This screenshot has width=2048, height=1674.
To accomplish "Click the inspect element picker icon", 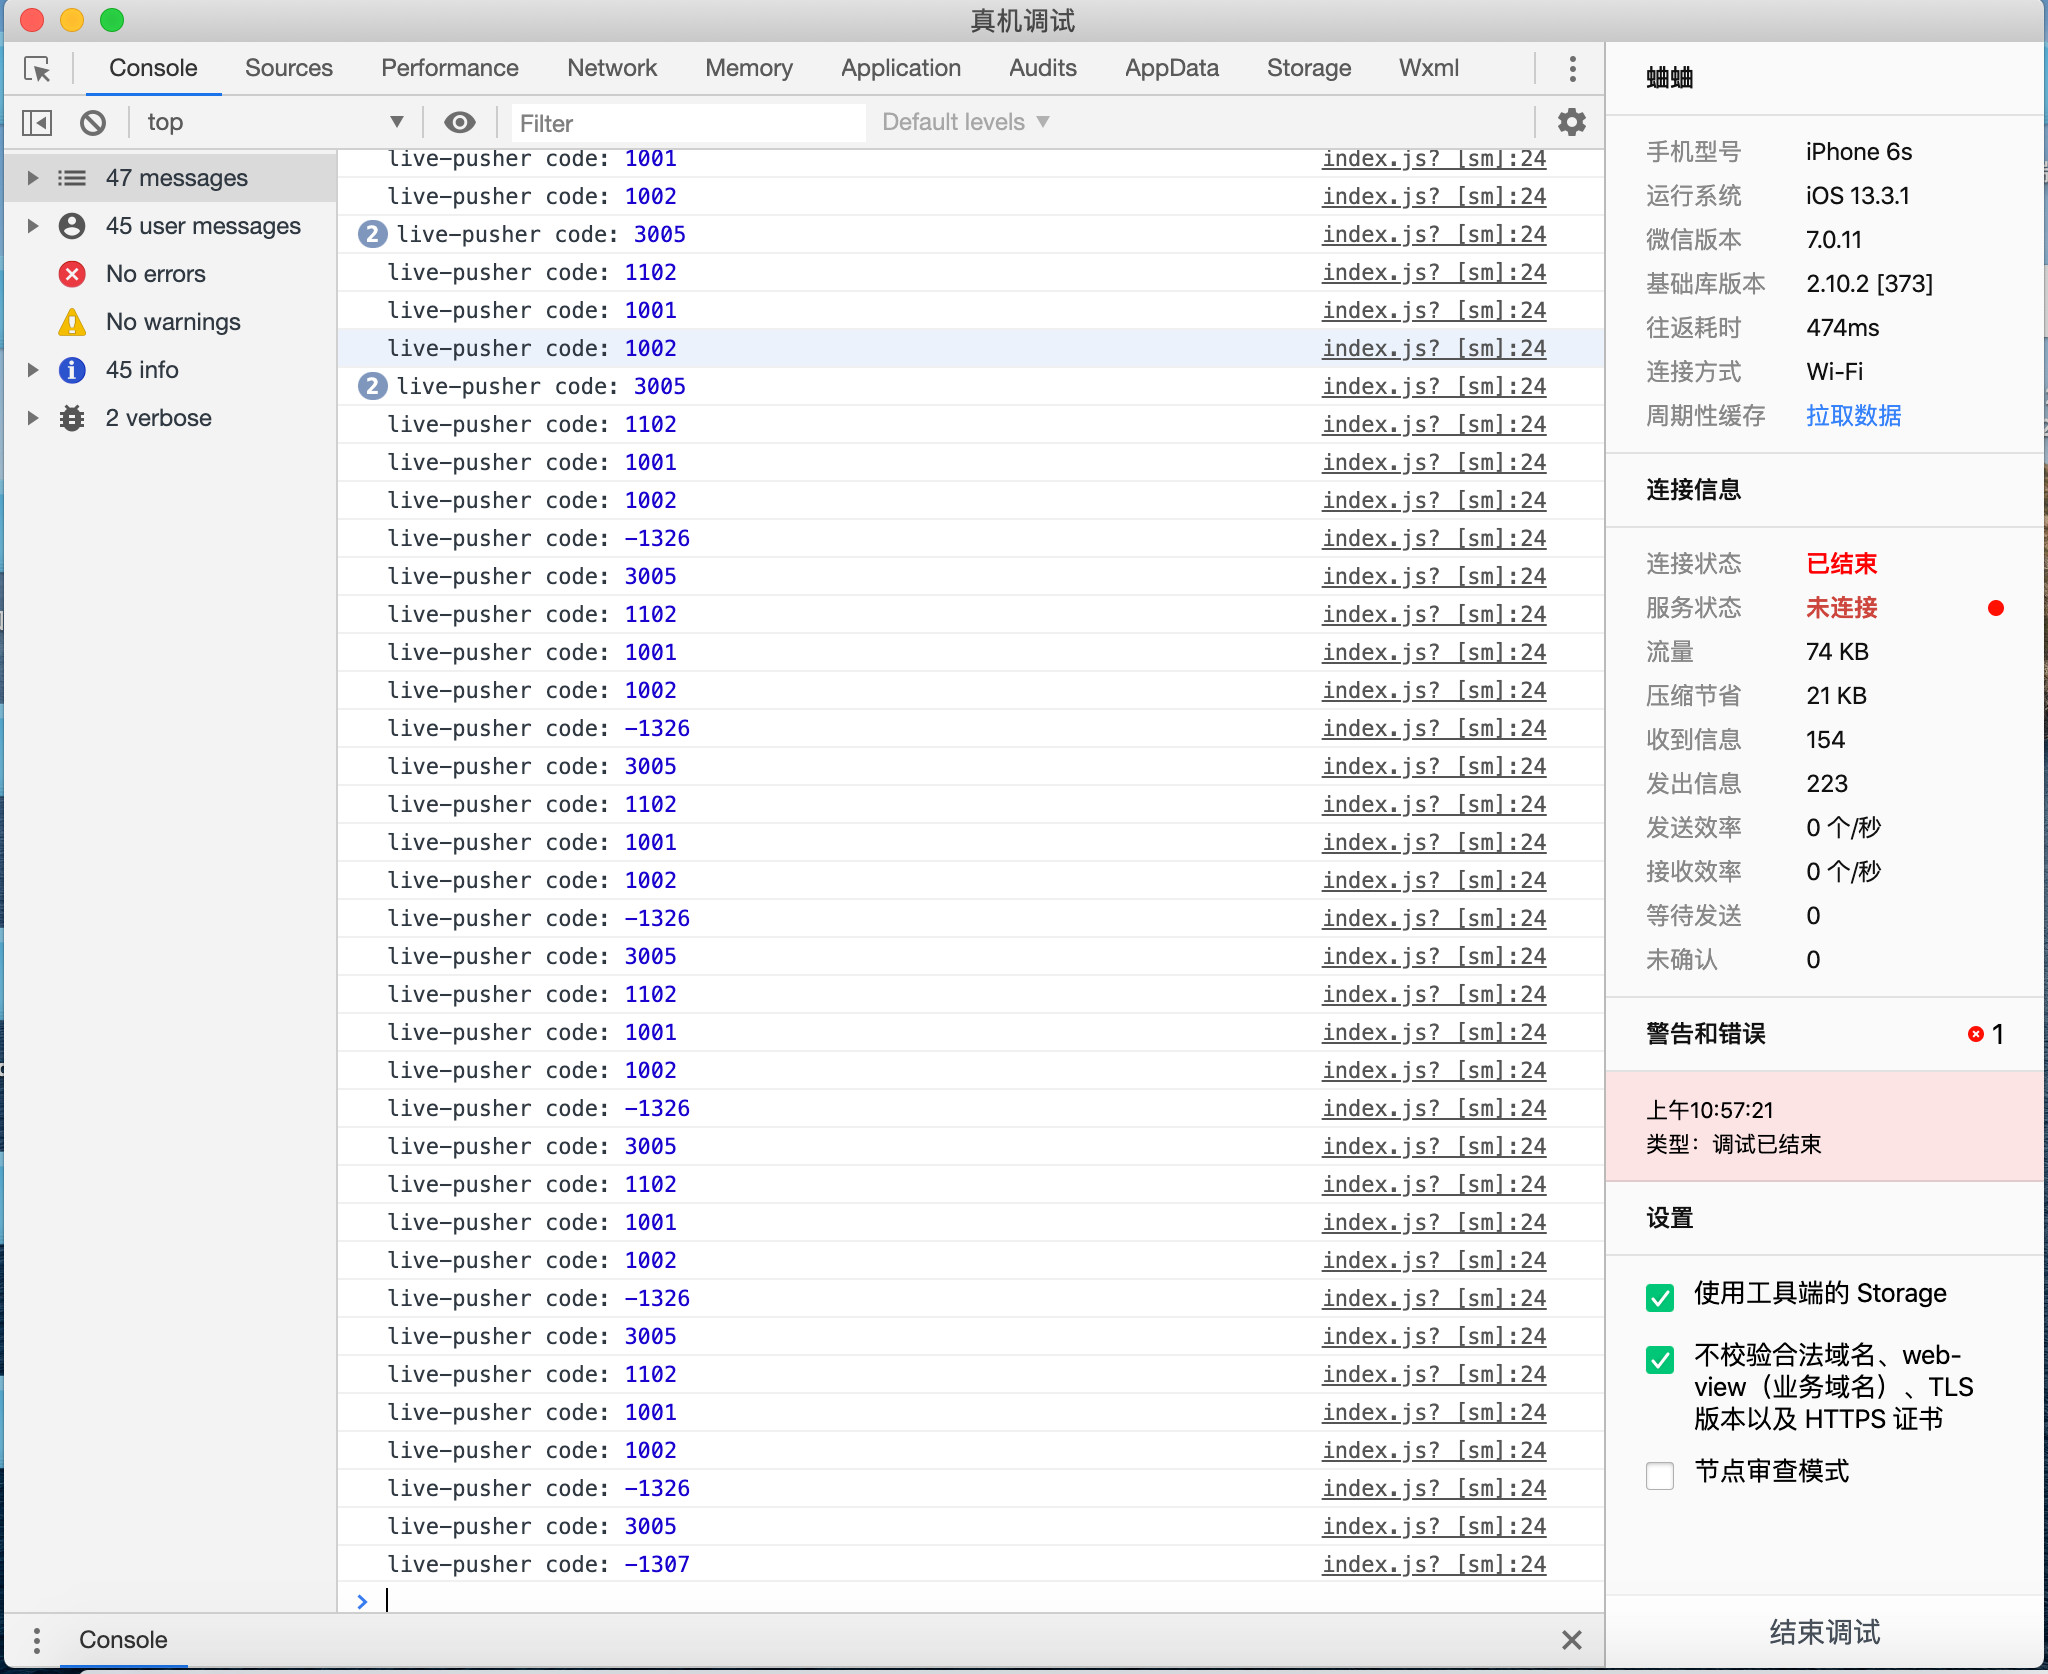I will 37,69.
